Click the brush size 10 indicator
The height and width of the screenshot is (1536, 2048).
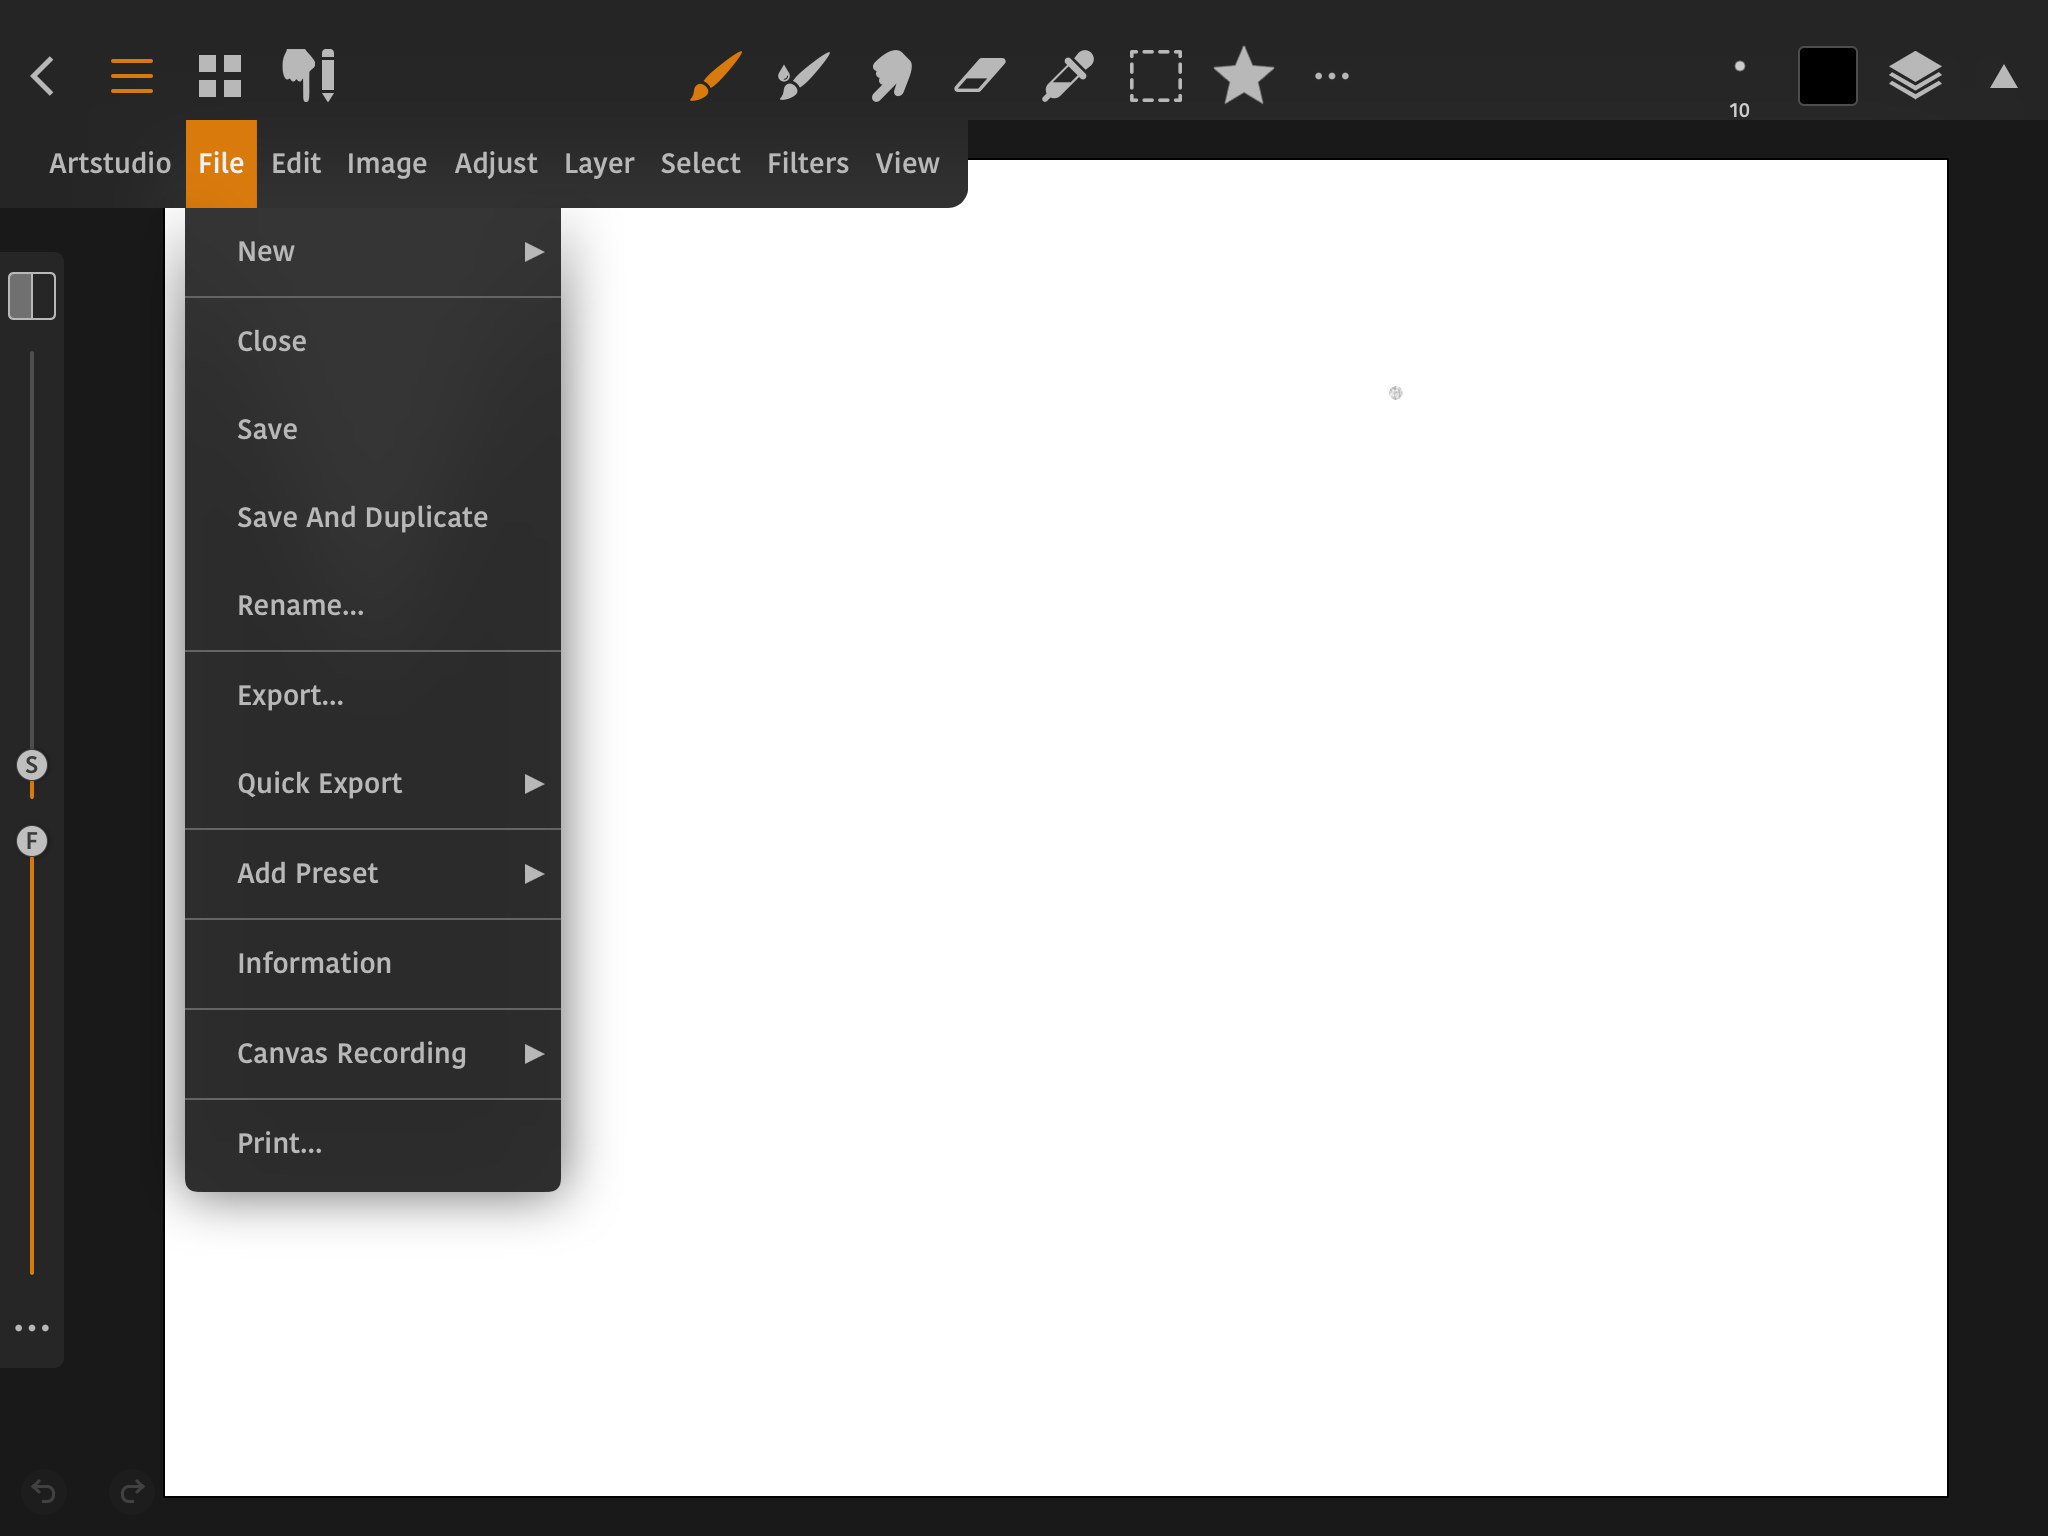coord(1739,86)
